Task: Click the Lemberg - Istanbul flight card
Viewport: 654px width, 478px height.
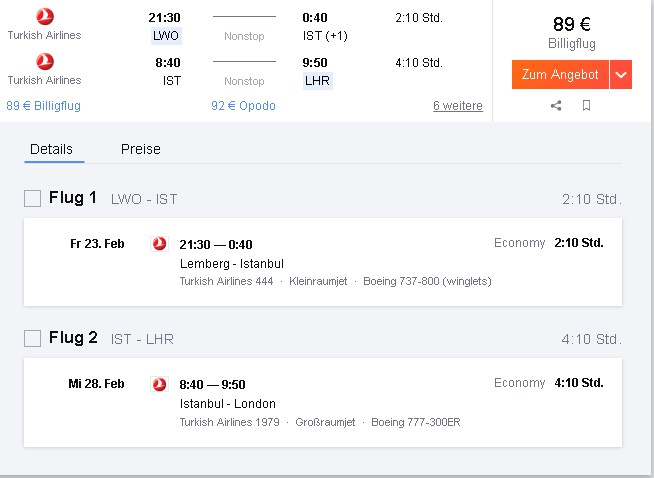Action: 323,262
